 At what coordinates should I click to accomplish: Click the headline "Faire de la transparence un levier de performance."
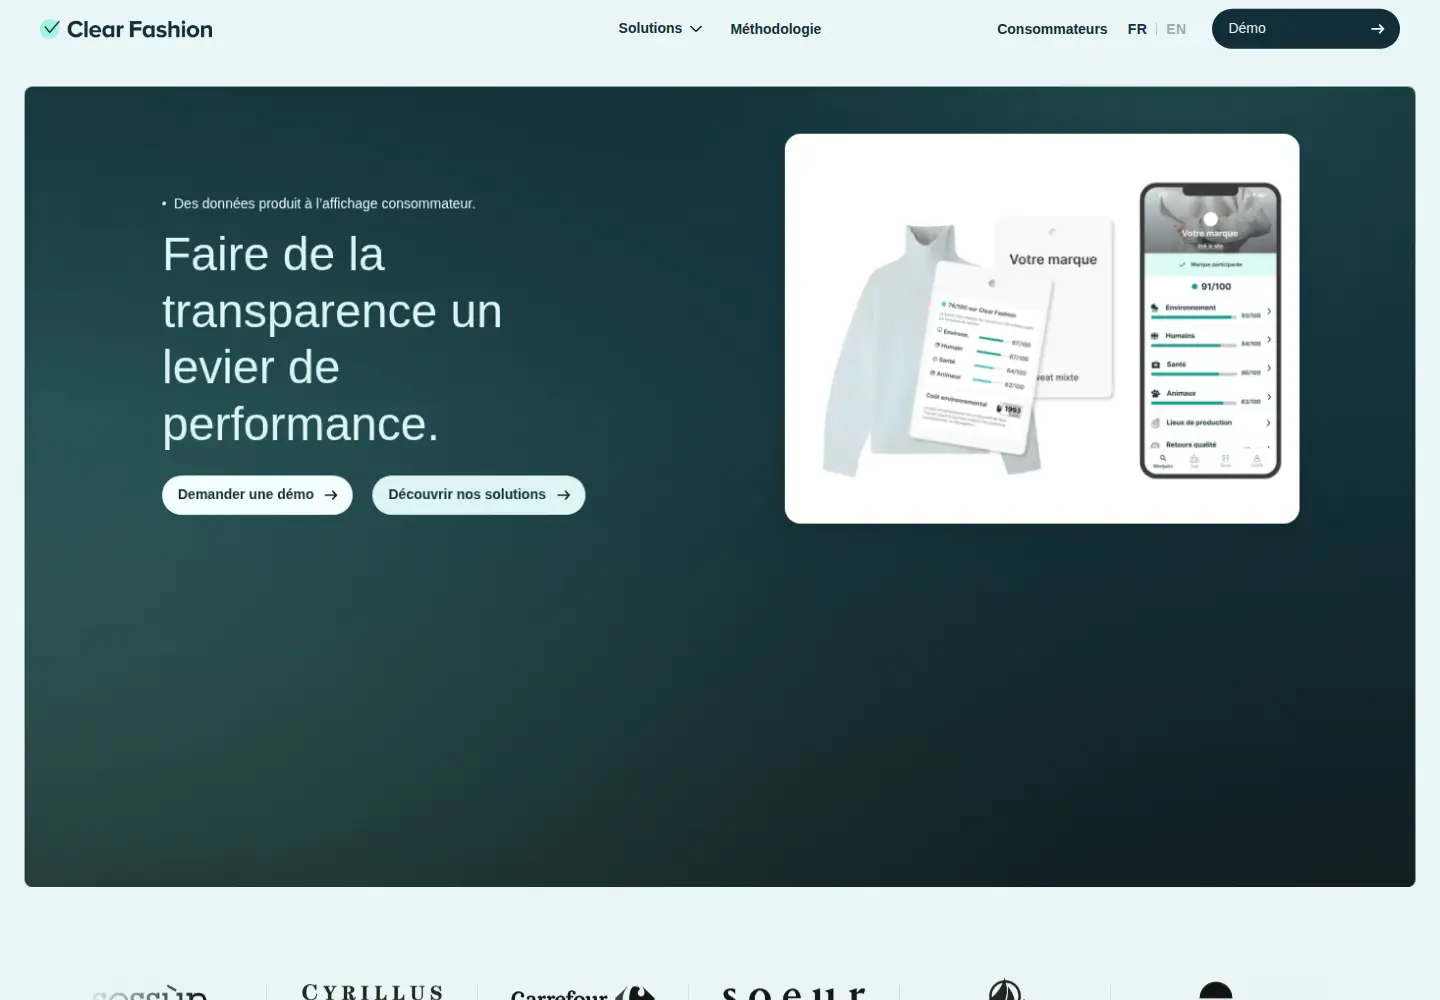pos(332,339)
